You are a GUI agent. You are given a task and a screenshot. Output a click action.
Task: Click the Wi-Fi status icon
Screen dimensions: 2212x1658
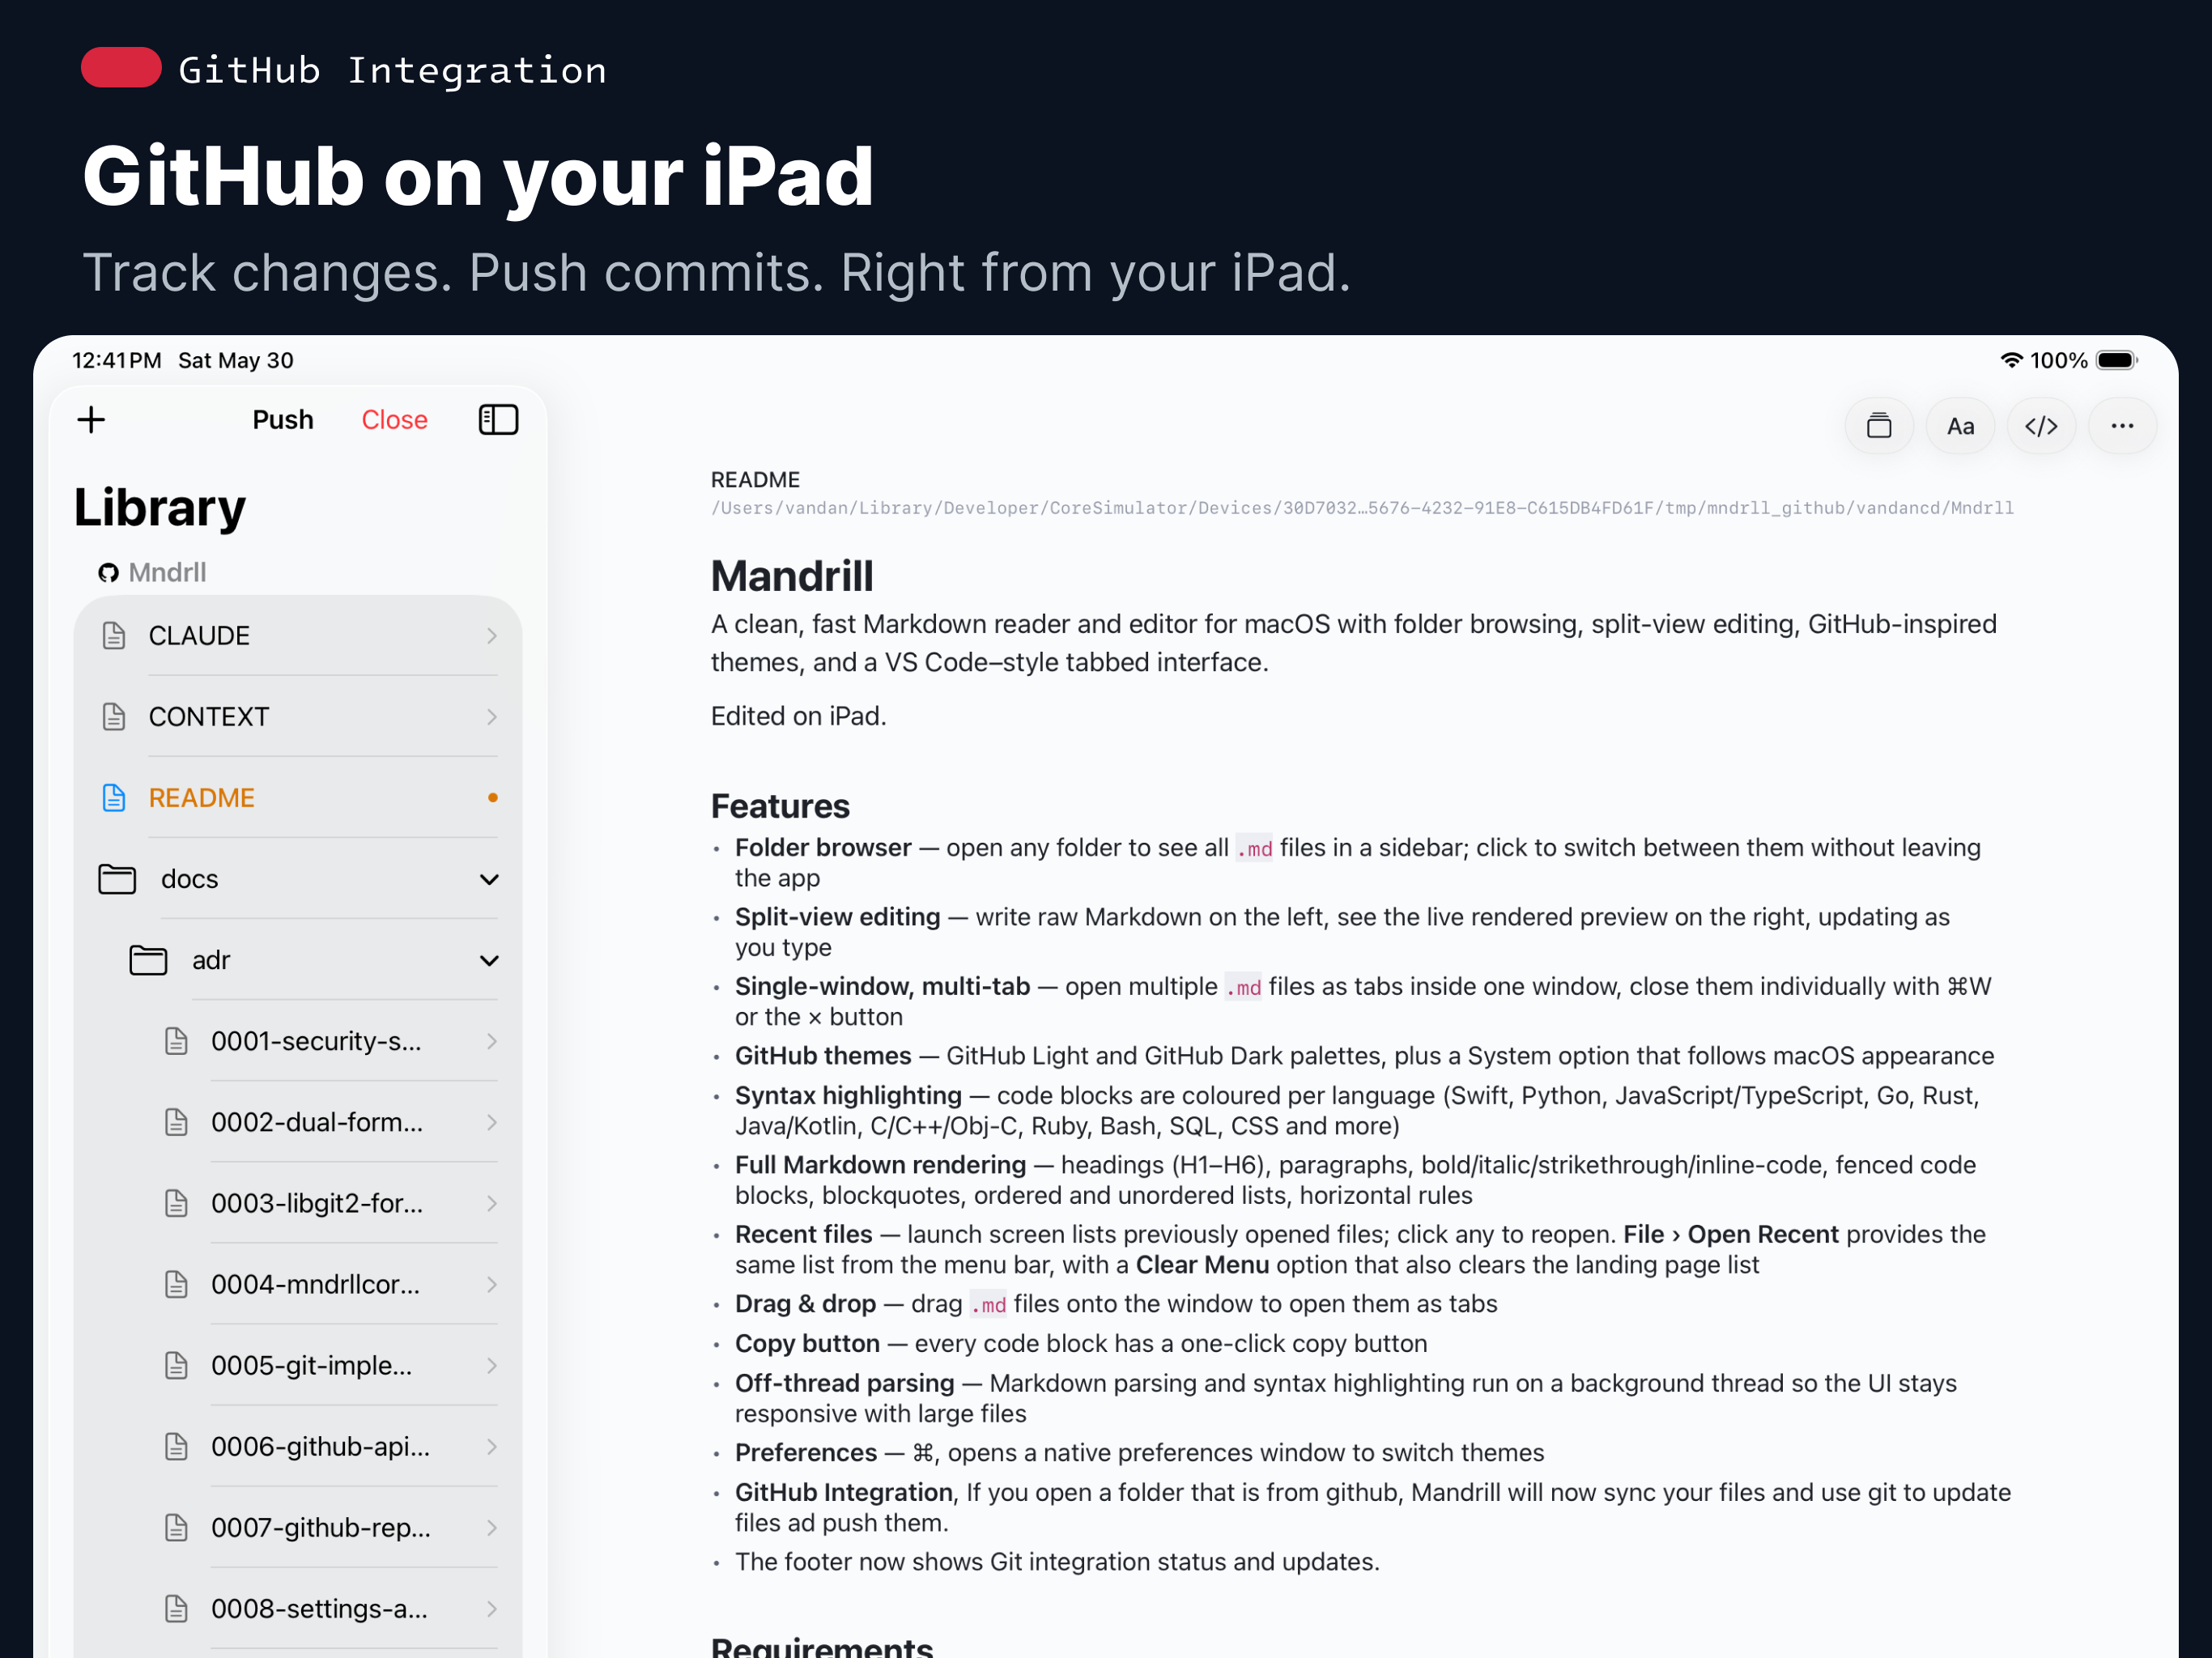tap(2011, 360)
